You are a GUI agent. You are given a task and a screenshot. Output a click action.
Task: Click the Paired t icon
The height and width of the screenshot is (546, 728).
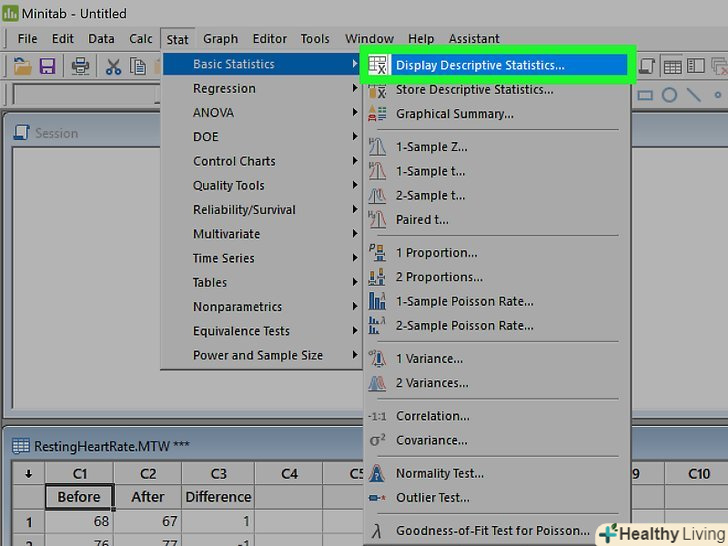(x=377, y=219)
